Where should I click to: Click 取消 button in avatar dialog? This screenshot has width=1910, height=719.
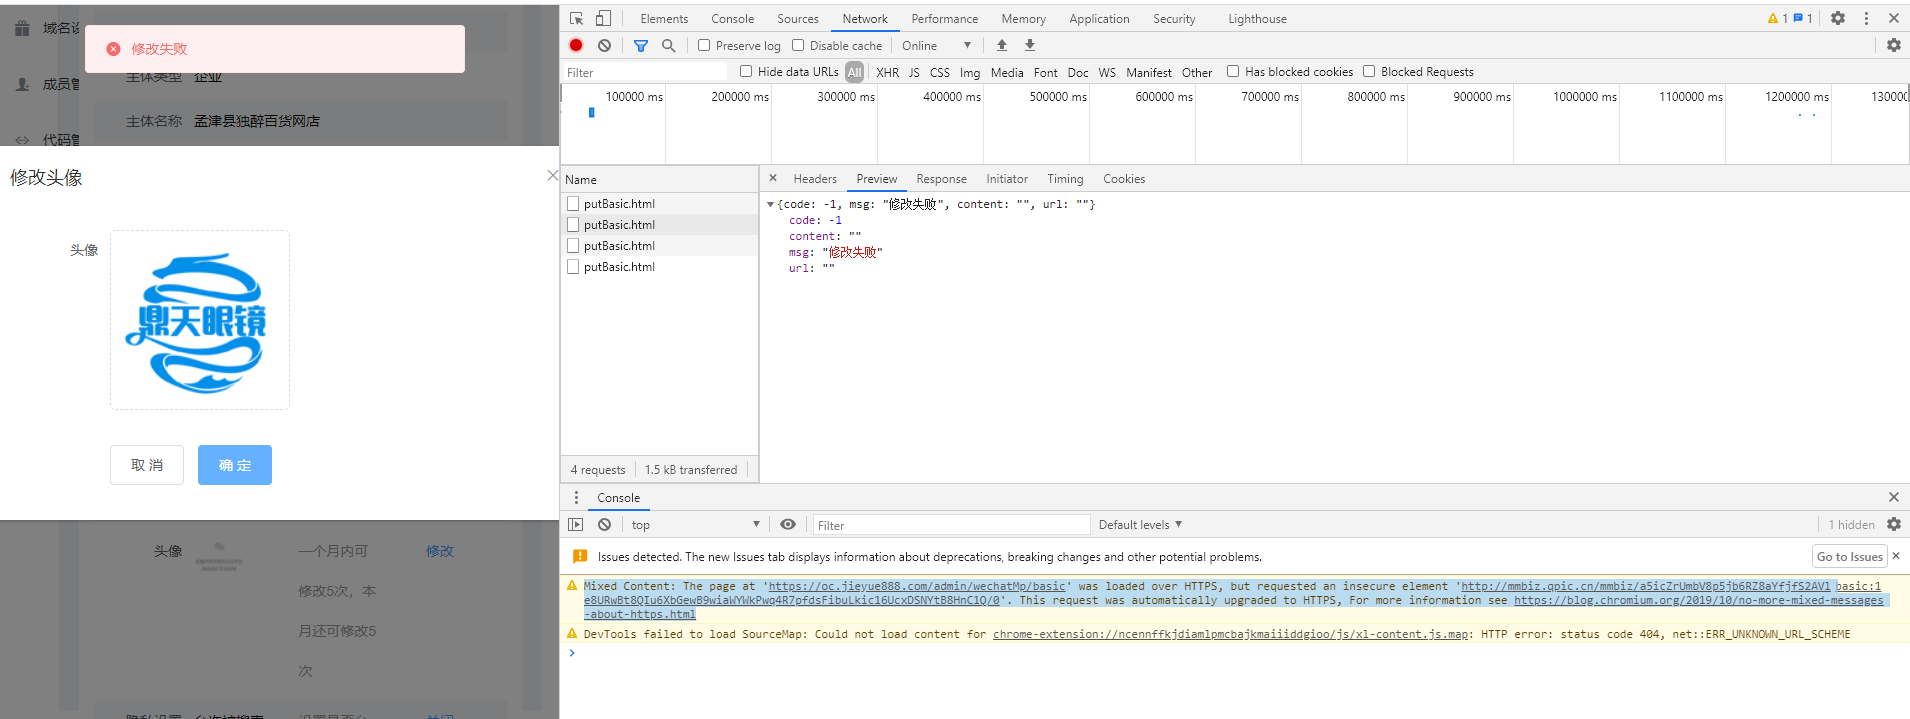147,465
